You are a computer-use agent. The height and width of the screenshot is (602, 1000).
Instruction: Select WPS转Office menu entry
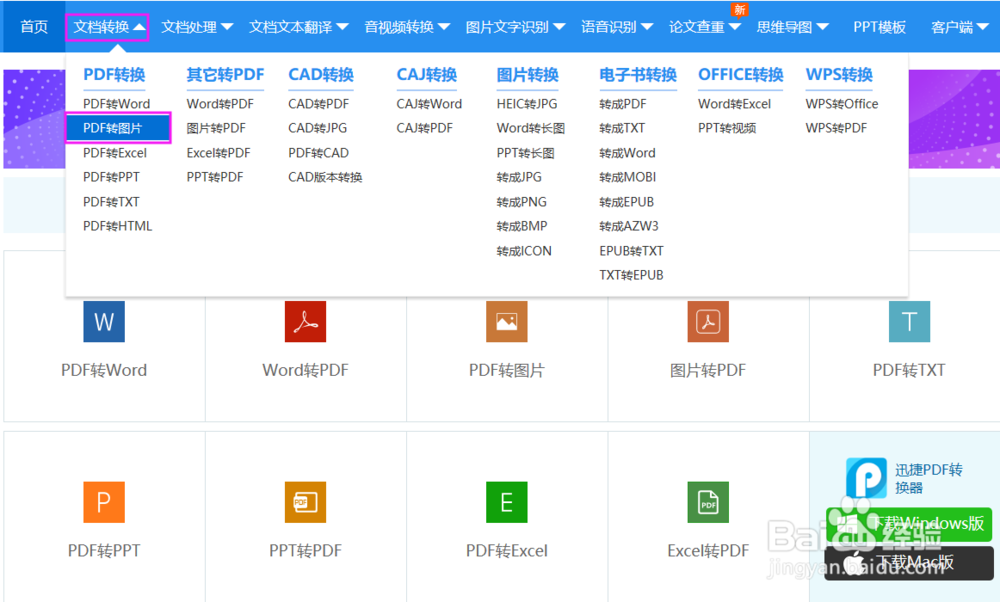coord(842,104)
